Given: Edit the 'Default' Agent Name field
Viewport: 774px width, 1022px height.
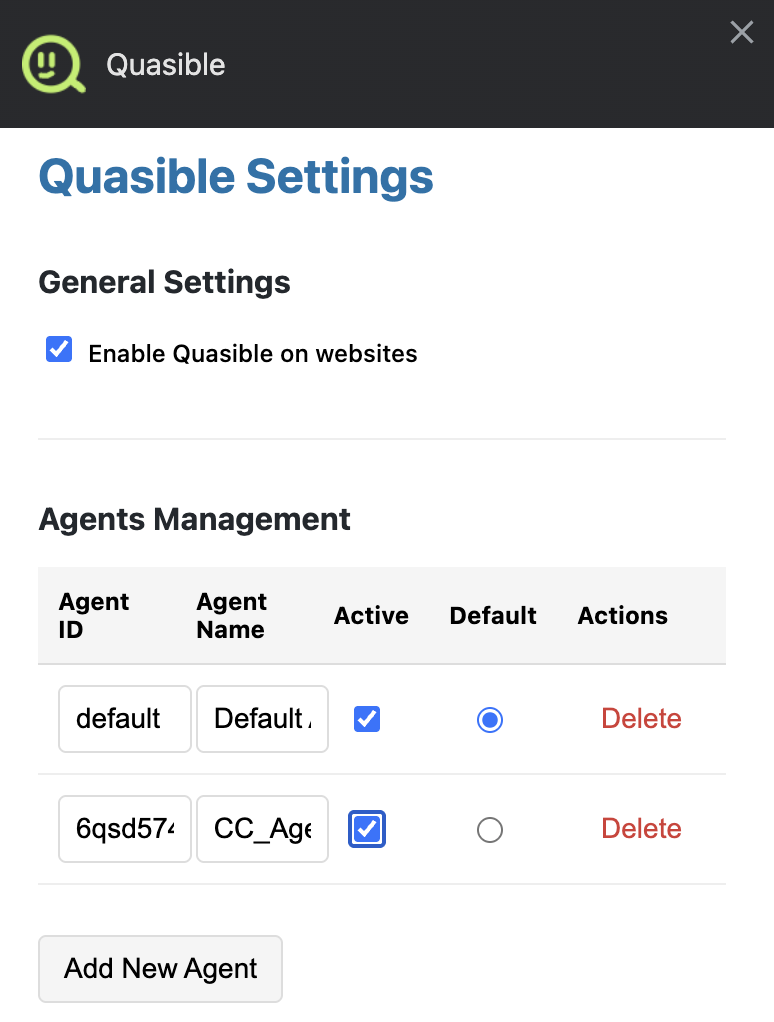Looking at the screenshot, I should coord(262,719).
